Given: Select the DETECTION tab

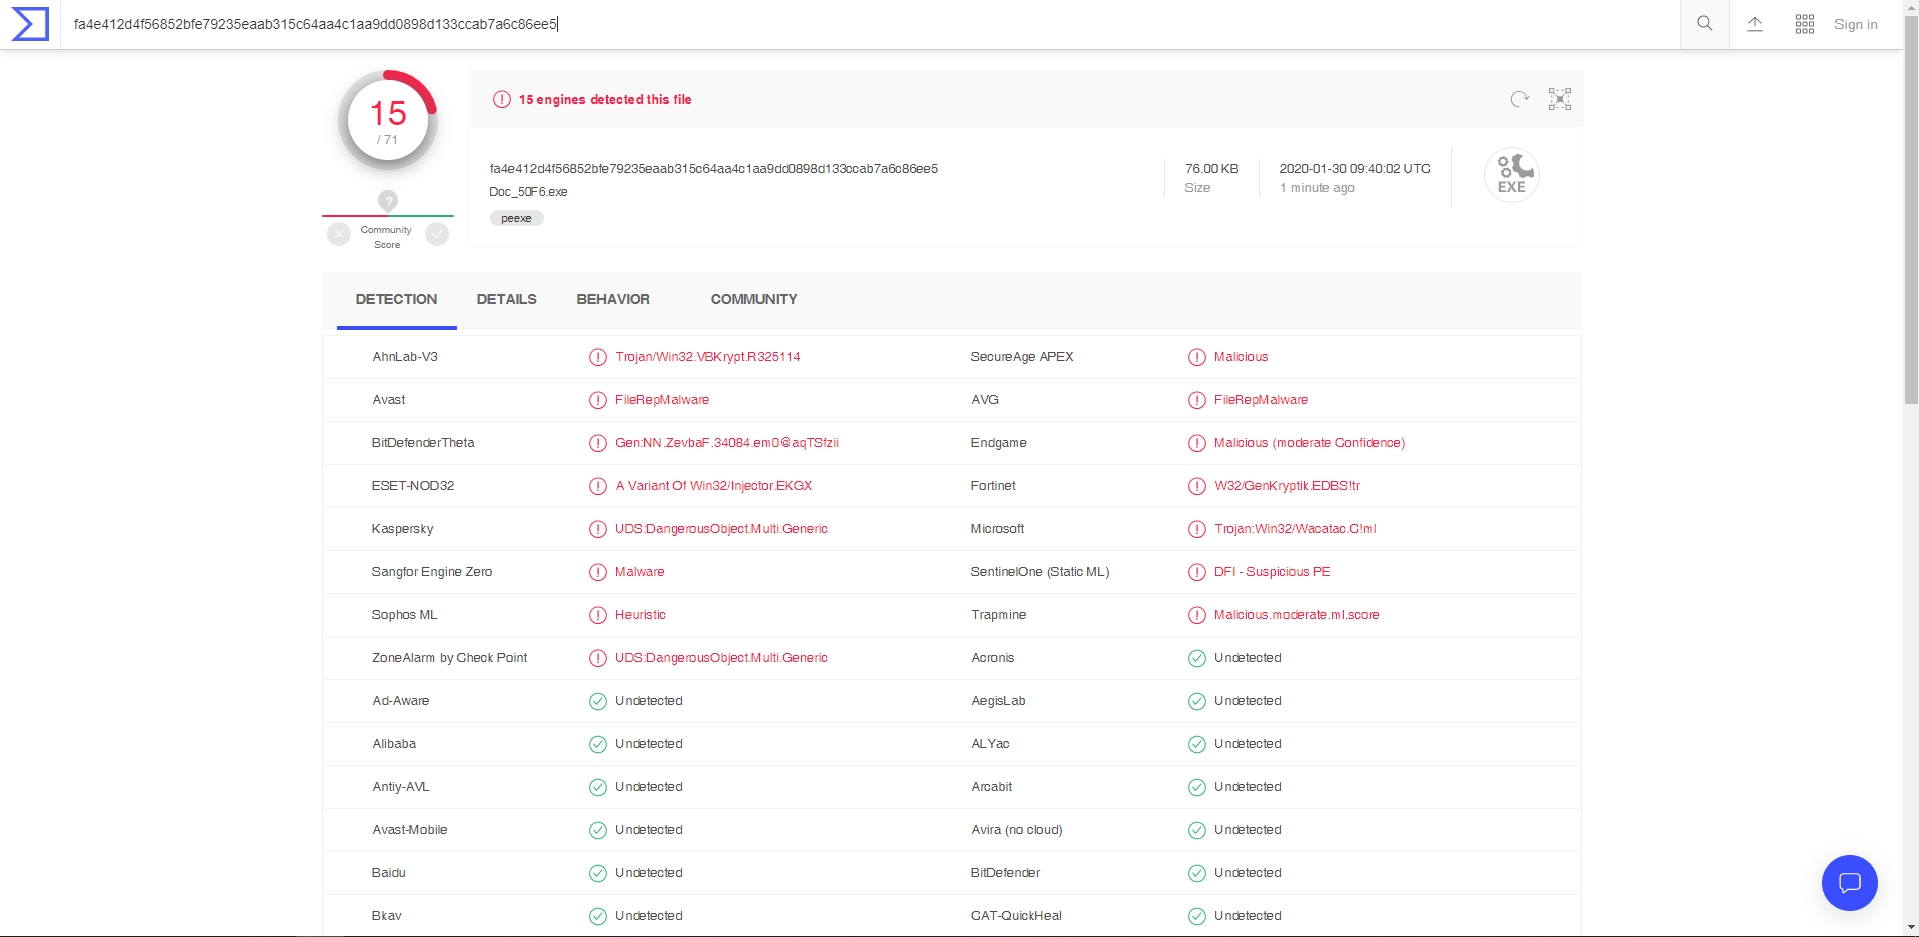Looking at the screenshot, I should tap(396, 299).
